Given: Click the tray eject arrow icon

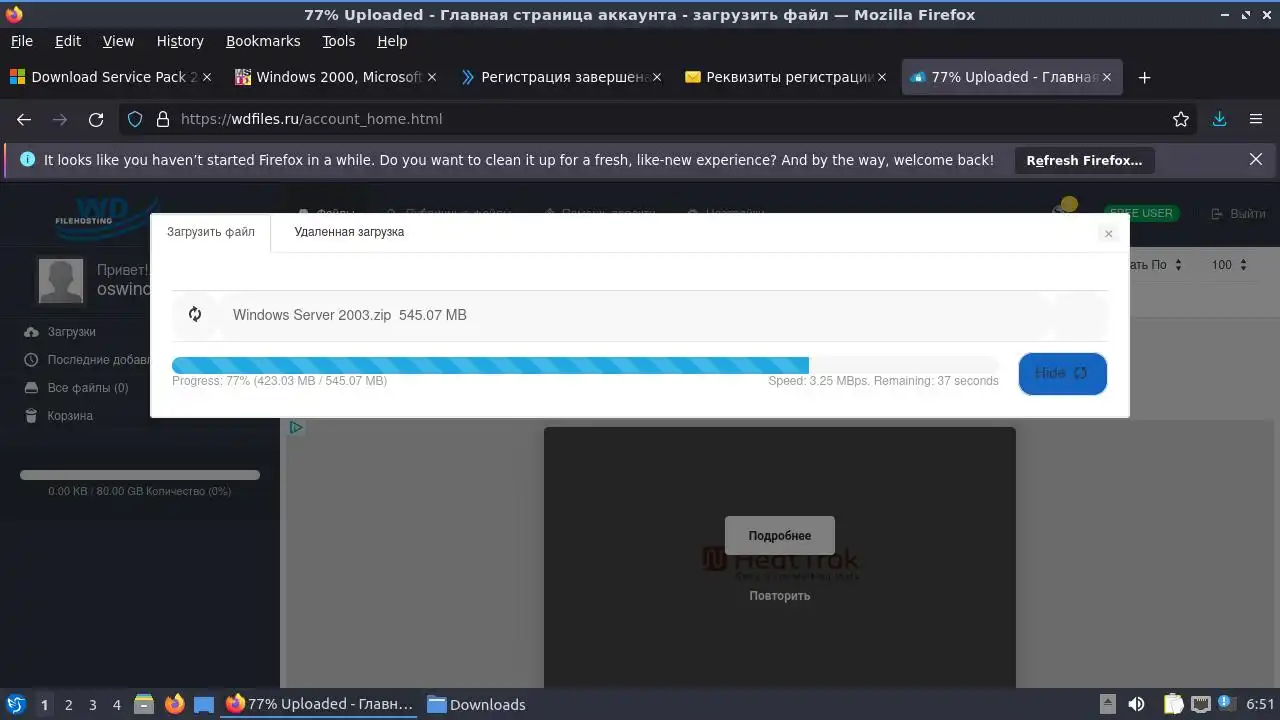Looking at the screenshot, I should 1107,704.
